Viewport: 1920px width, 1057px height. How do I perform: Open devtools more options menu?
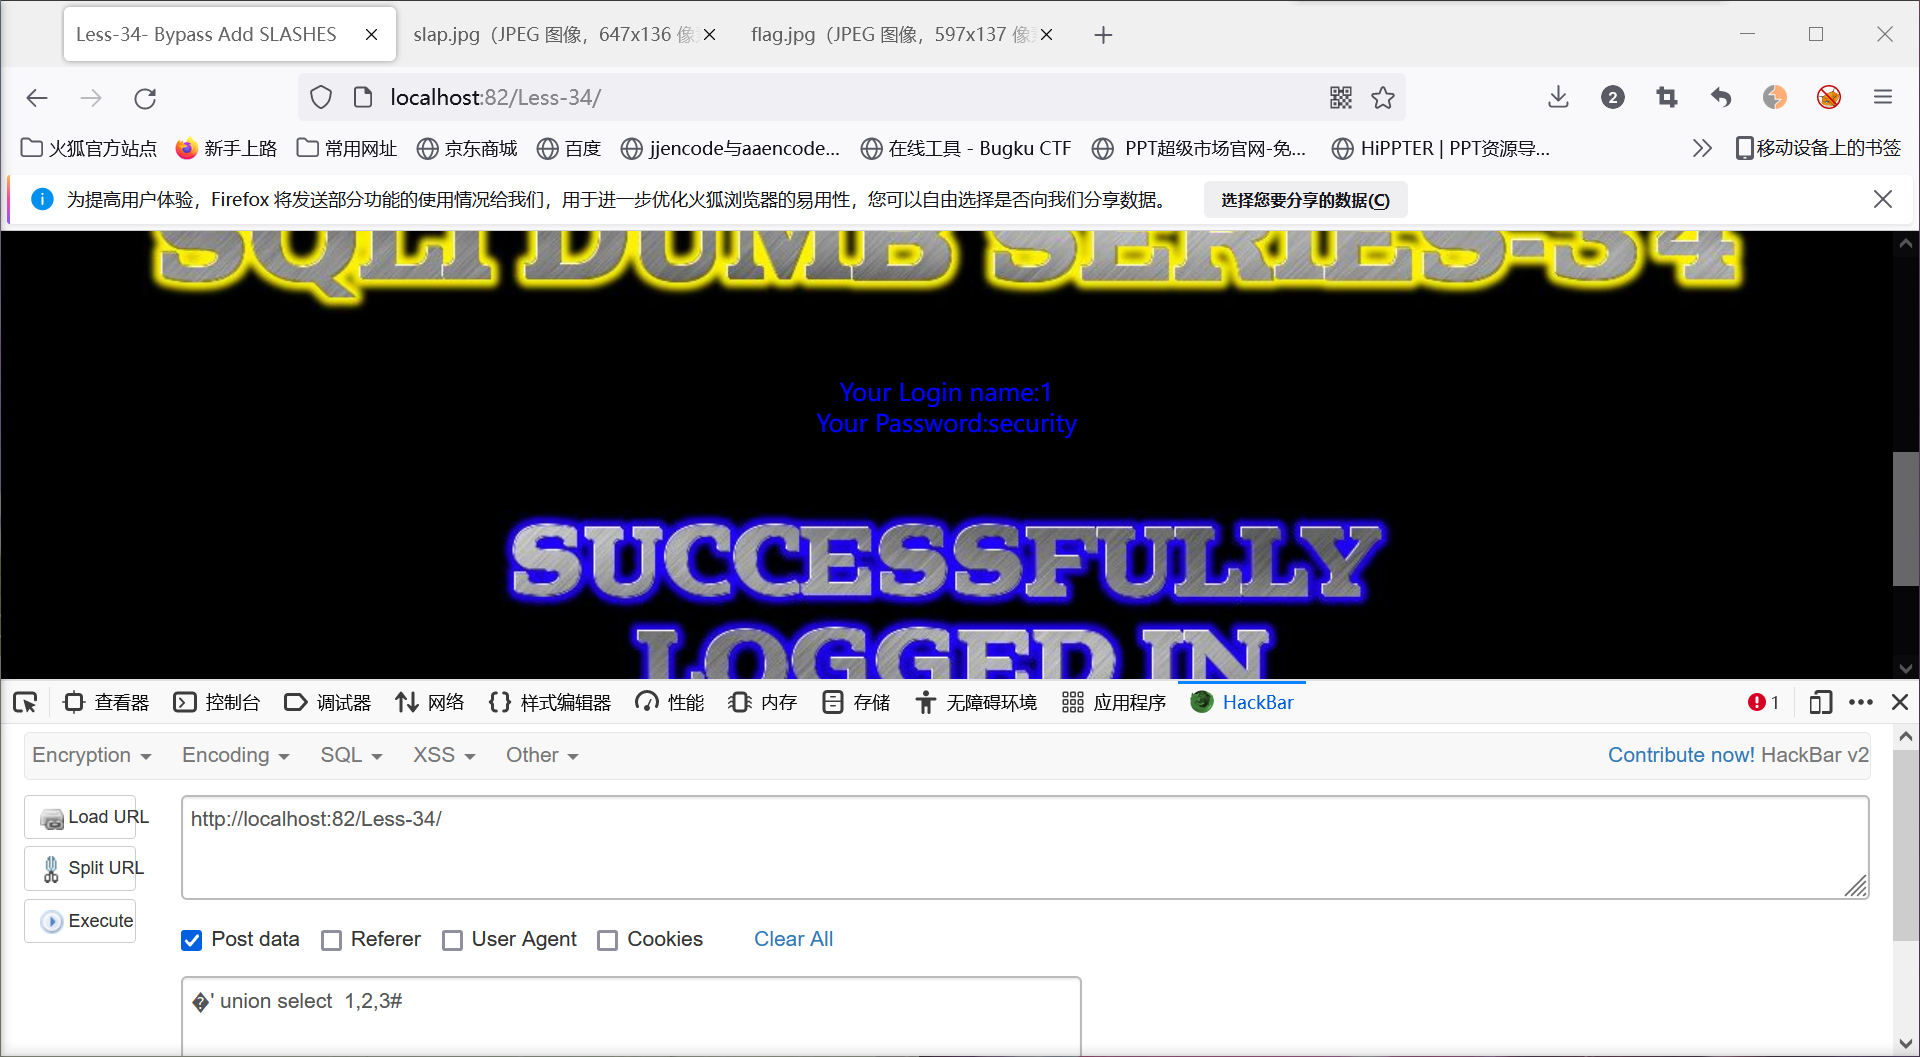1861,702
